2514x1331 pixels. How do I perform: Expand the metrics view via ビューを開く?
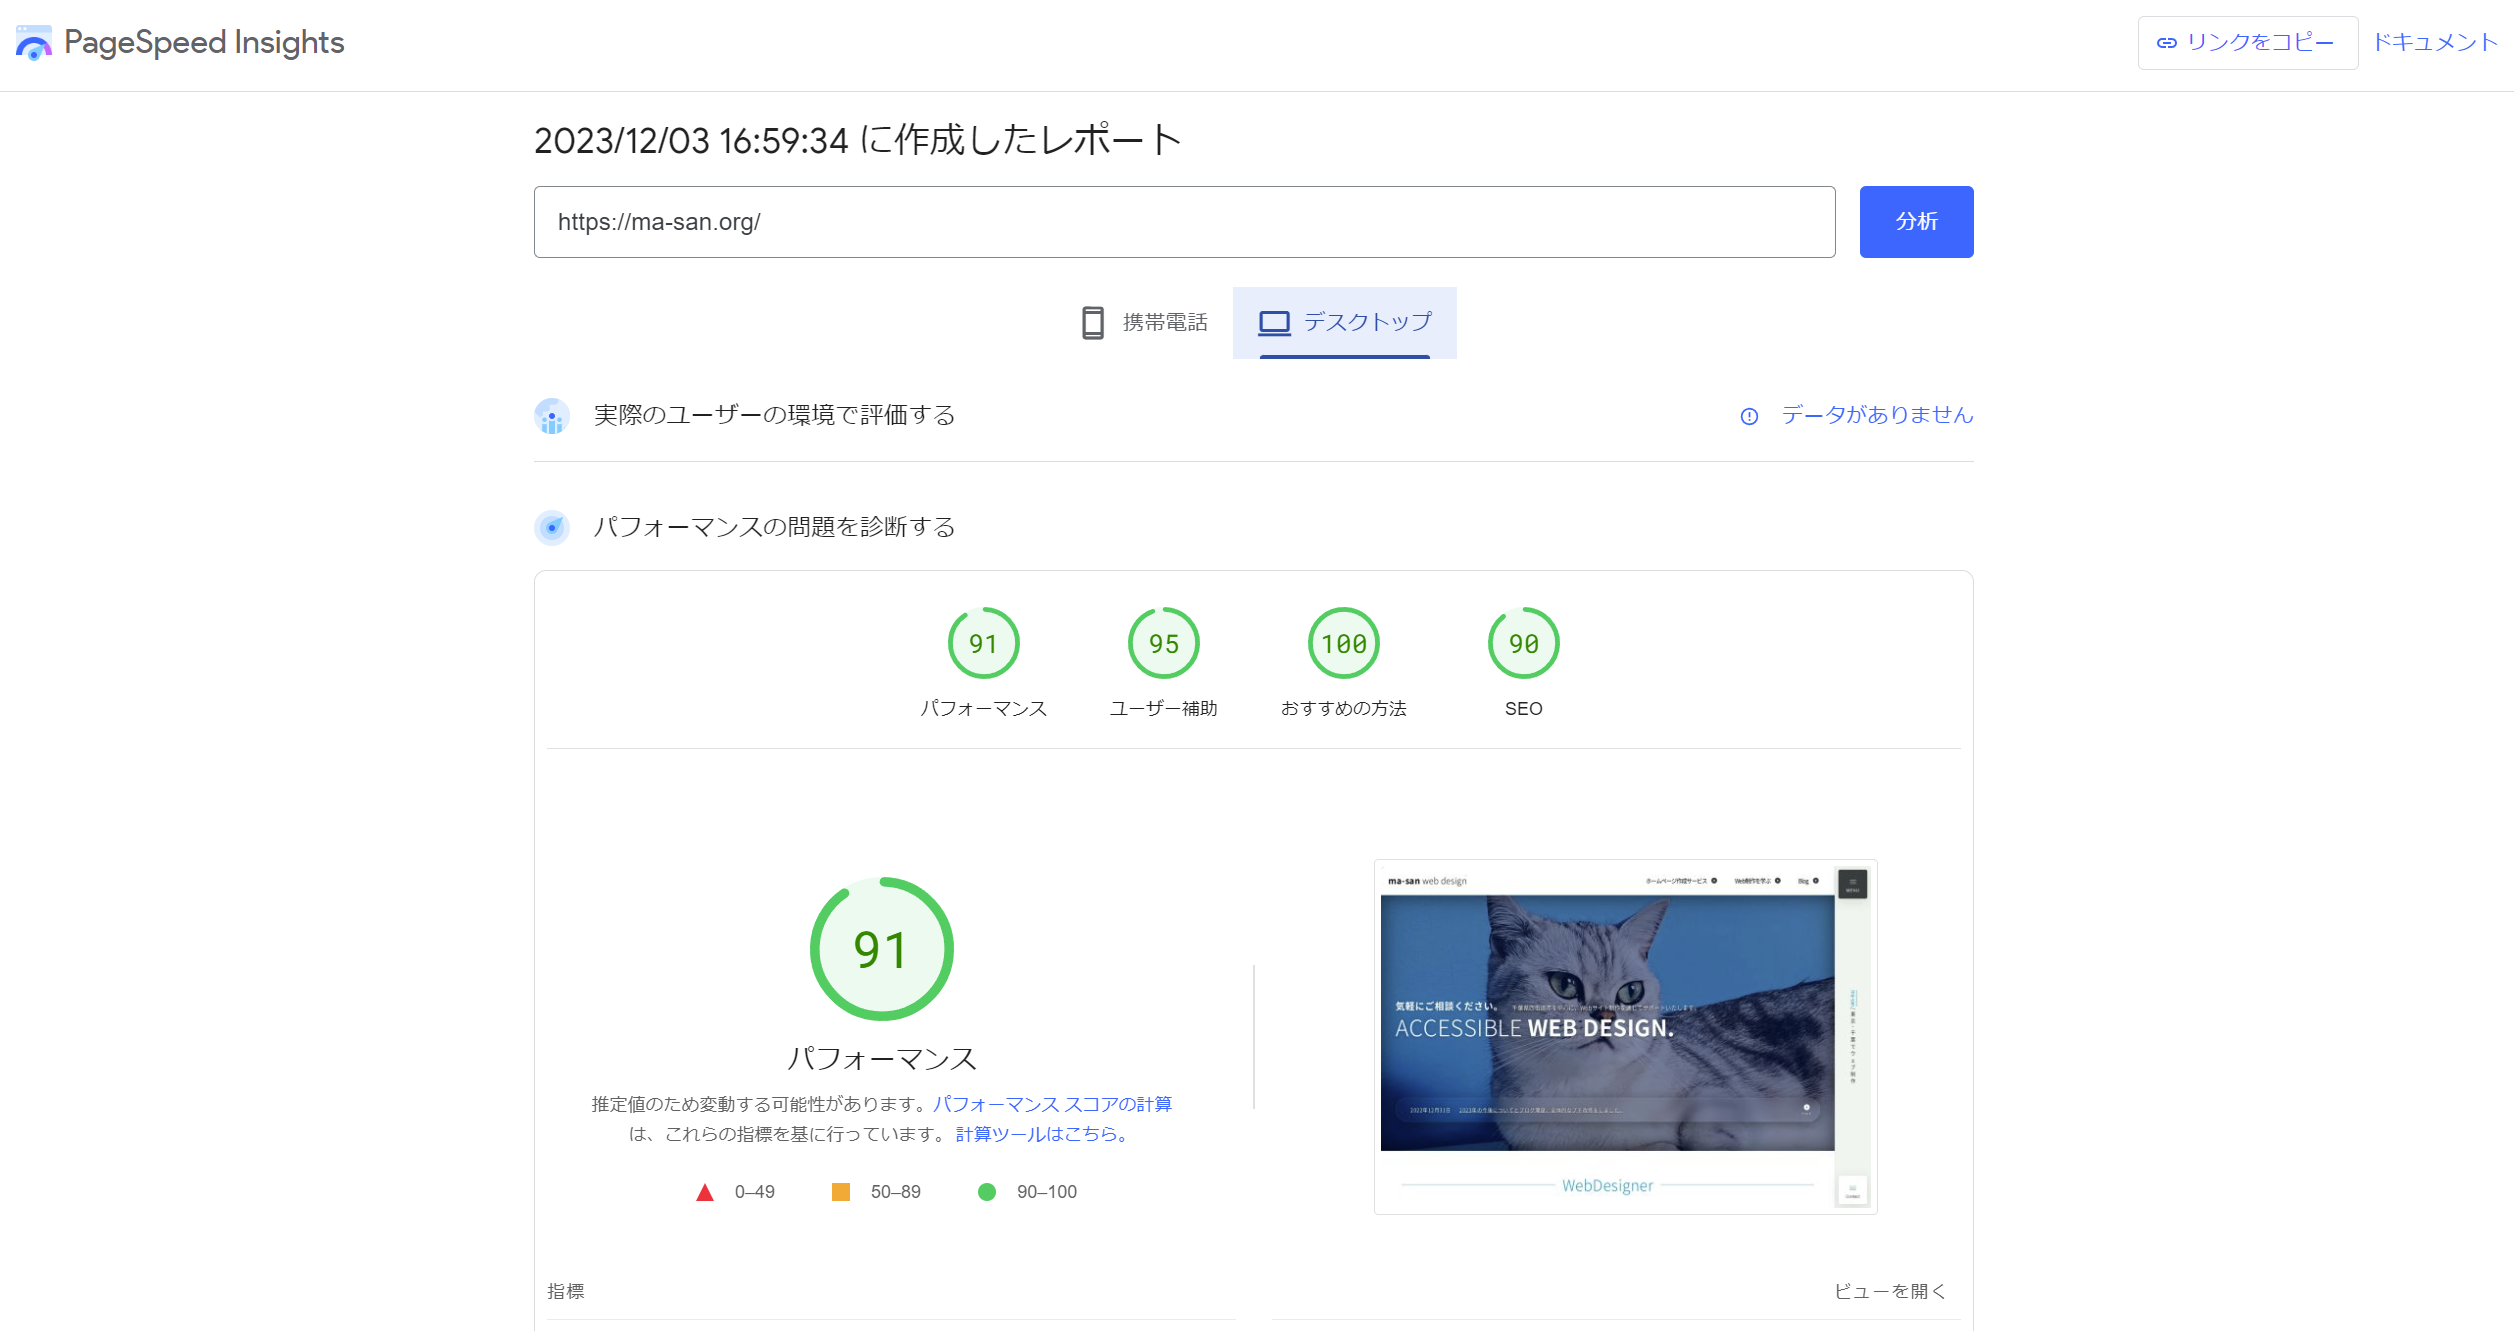pyautogui.click(x=1891, y=1291)
